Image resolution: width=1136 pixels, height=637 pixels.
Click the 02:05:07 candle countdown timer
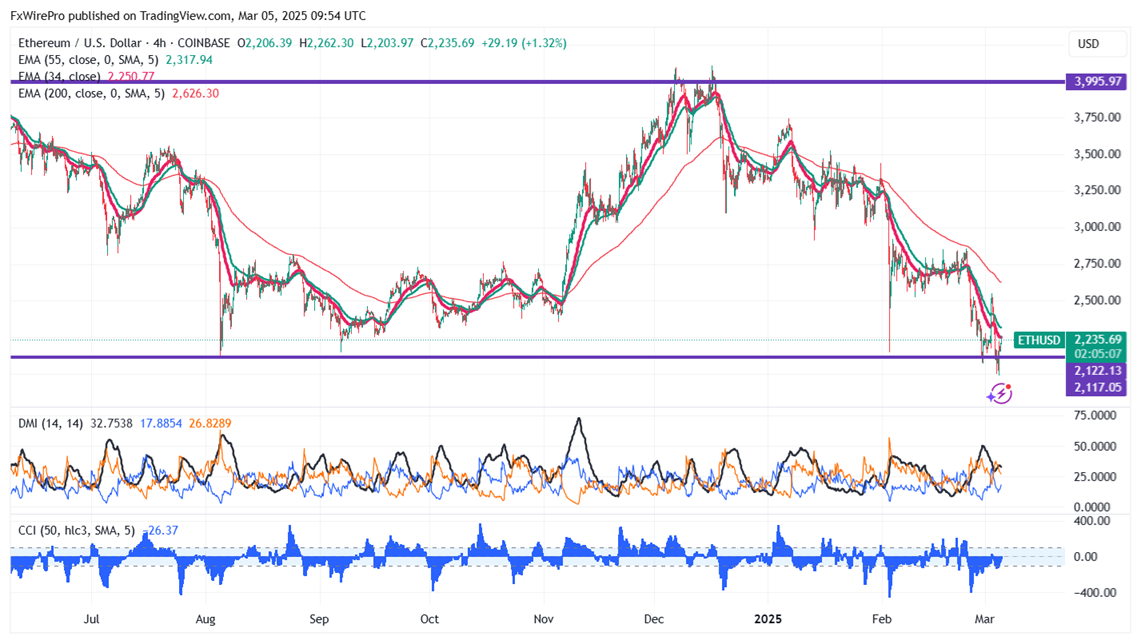(1097, 354)
